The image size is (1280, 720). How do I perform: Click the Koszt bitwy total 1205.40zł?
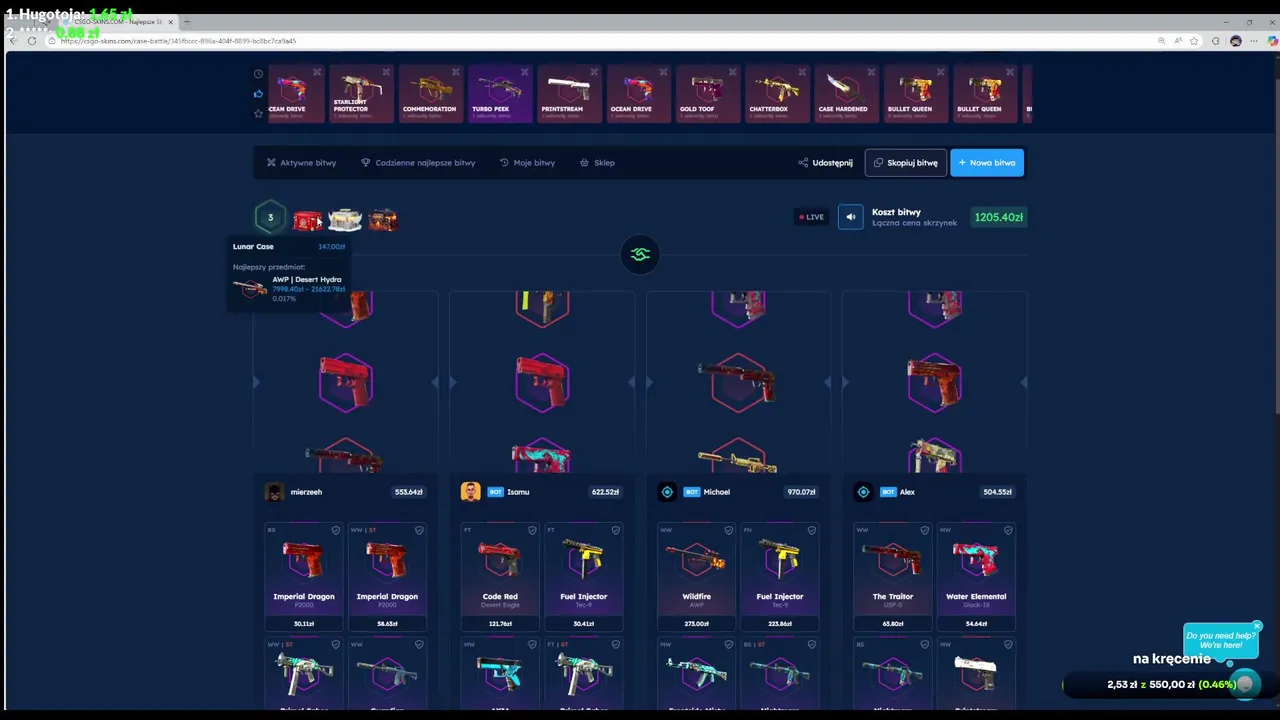click(x=998, y=217)
